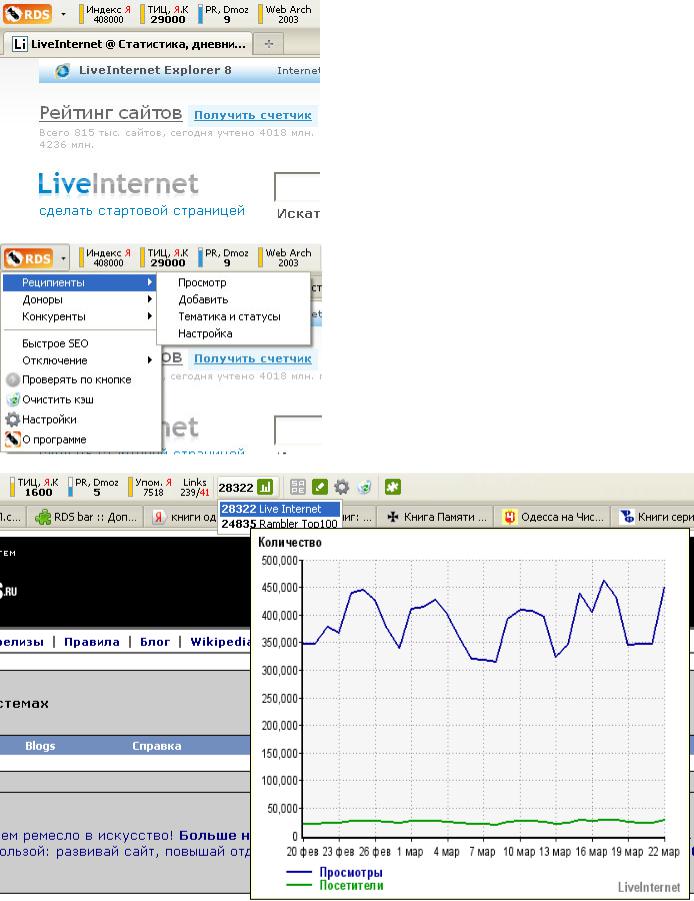Open the Книги сери... bookmark
Screen dimensions: 694x901
click(x=657, y=517)
